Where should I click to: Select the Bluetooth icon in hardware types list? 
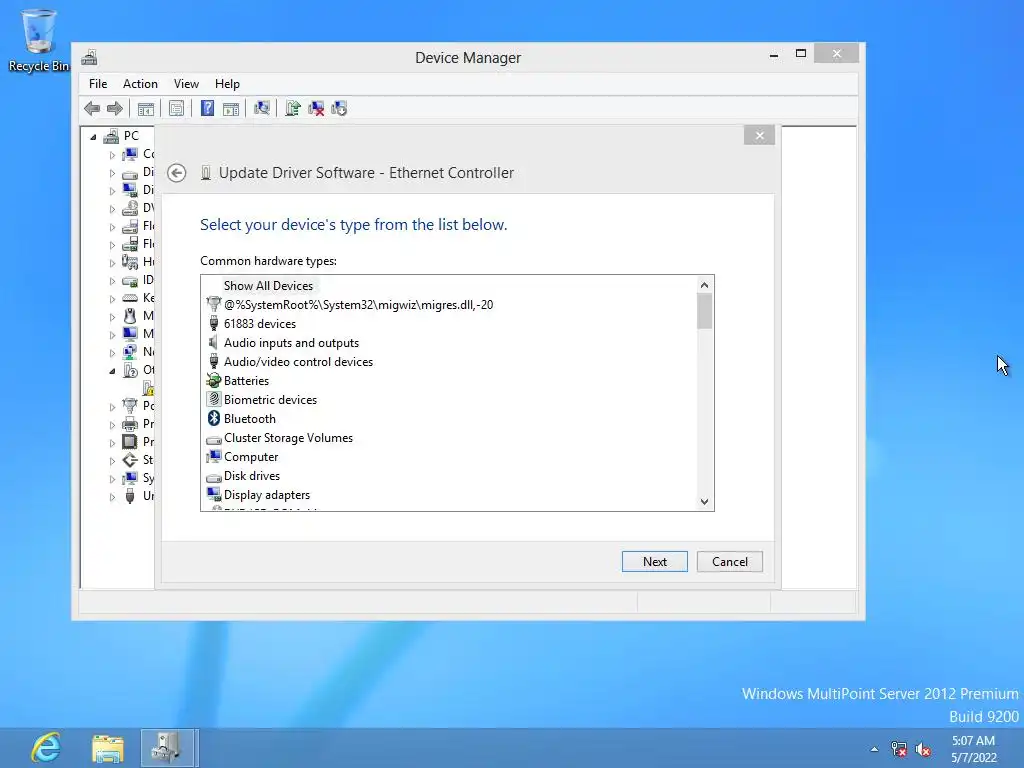coord(214,418)
